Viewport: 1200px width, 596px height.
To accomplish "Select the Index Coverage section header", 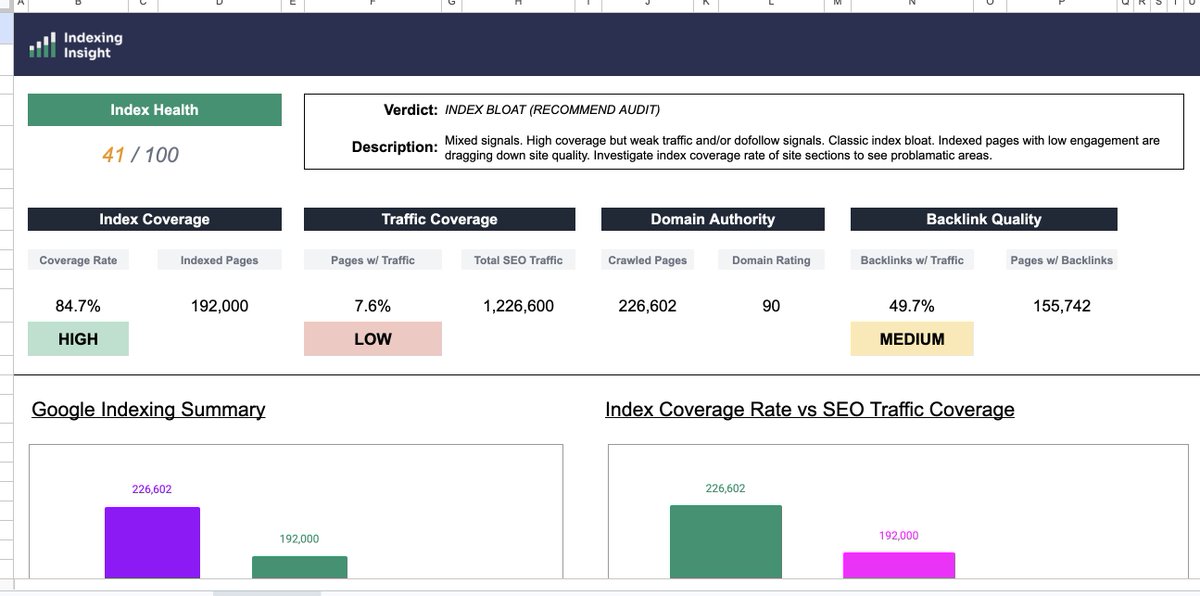I will tap(154, 219).
